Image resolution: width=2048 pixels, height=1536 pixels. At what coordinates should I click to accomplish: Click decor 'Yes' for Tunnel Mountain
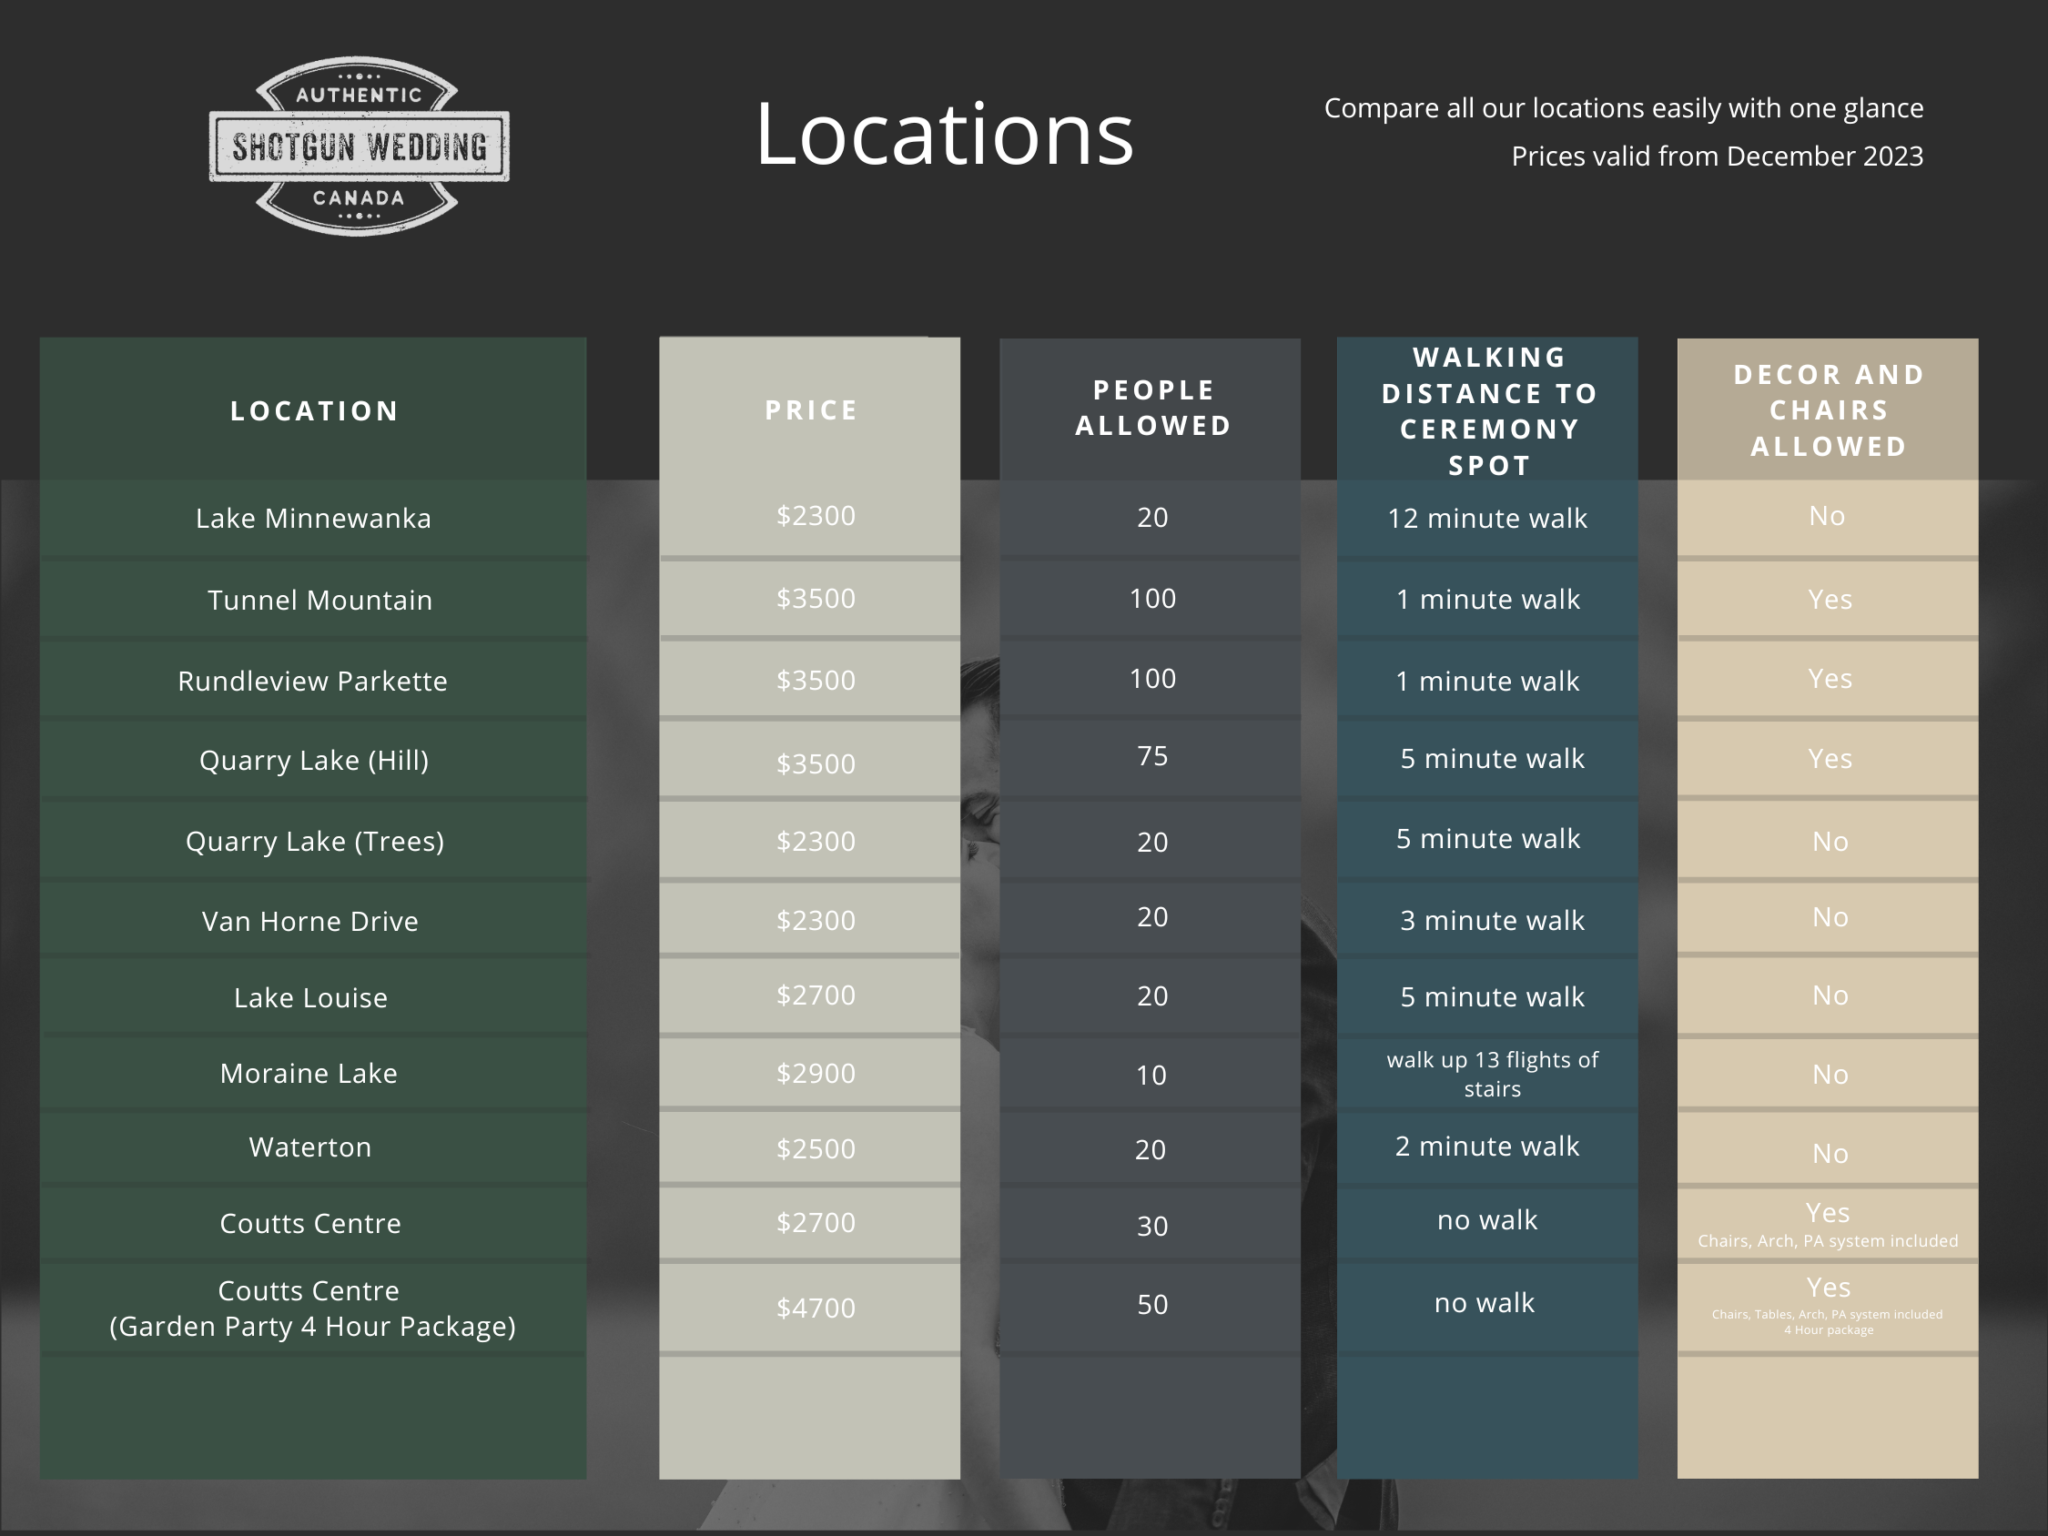click(x=1830, y=600)
